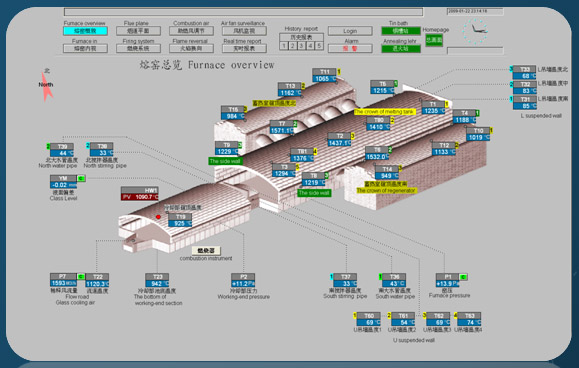Click the red North compass arrow

(x=46, y=87)
